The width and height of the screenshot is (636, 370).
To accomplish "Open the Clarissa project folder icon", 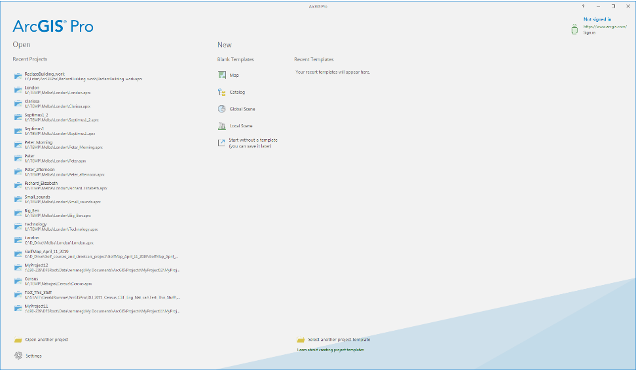I will [18, 103].
